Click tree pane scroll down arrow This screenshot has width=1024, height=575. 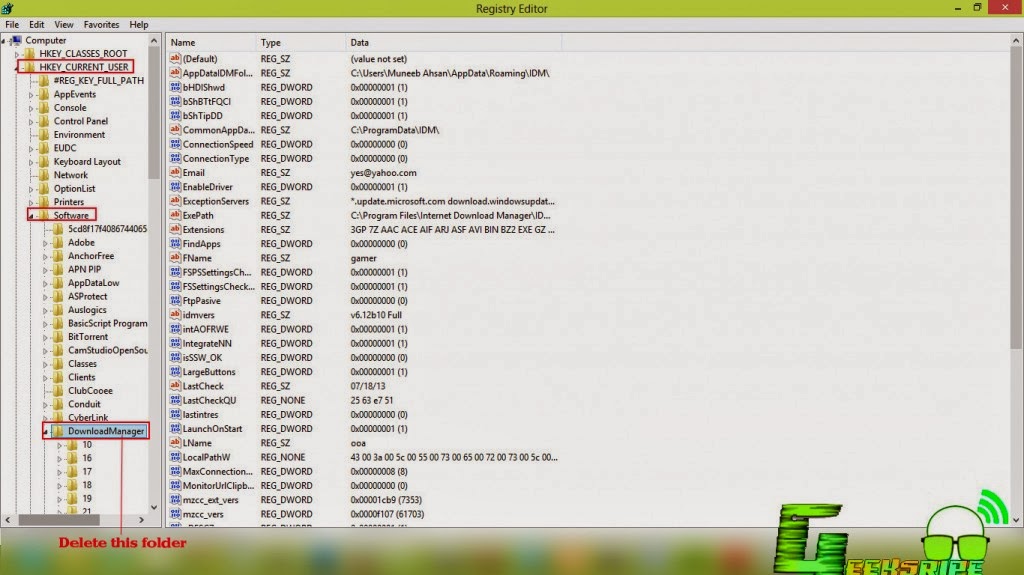154,507
